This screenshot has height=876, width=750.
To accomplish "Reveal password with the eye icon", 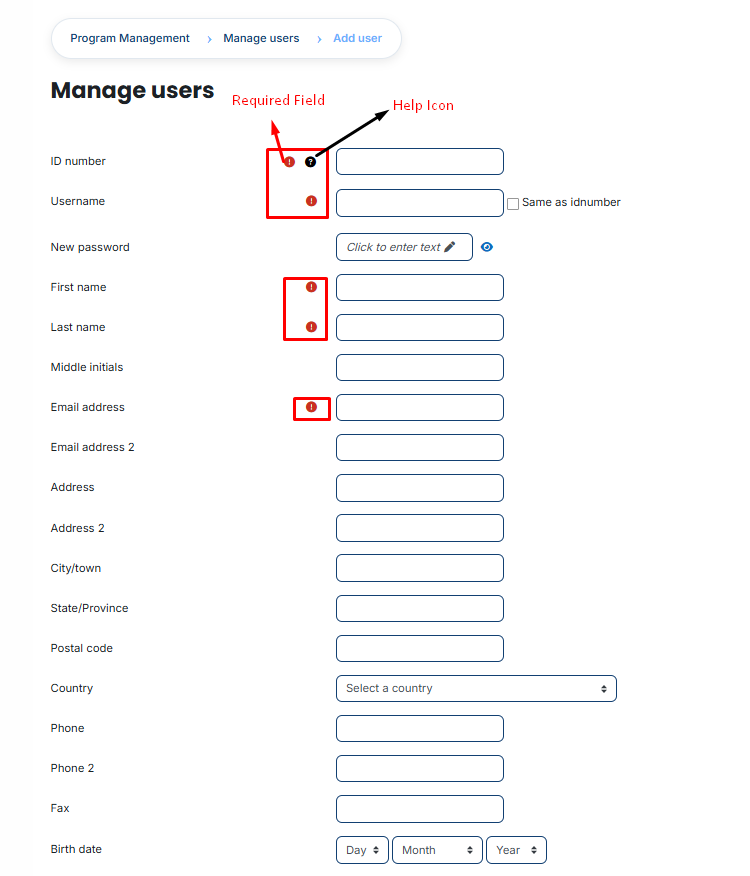I will point(487,247).
